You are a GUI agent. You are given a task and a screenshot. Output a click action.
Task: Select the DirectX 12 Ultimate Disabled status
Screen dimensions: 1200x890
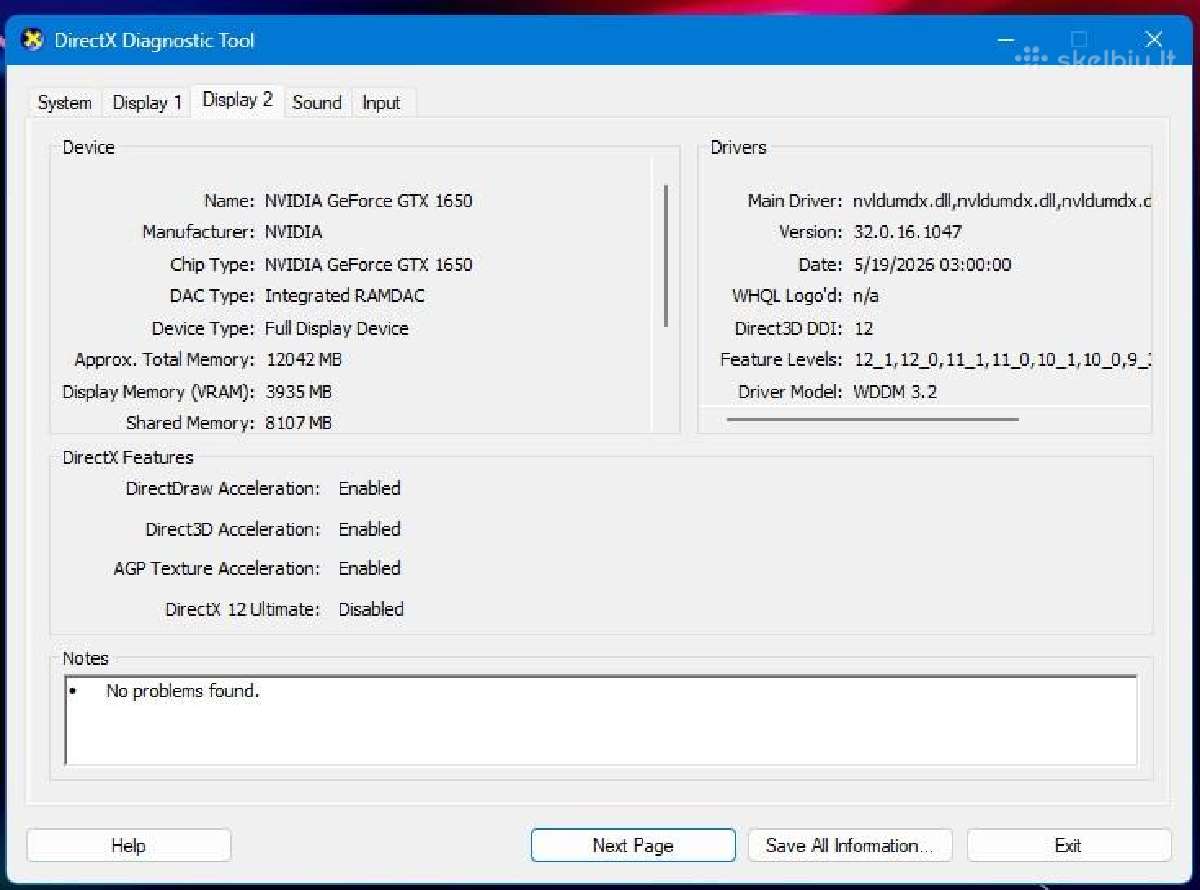pyautogui.click(x=371, y=610)
